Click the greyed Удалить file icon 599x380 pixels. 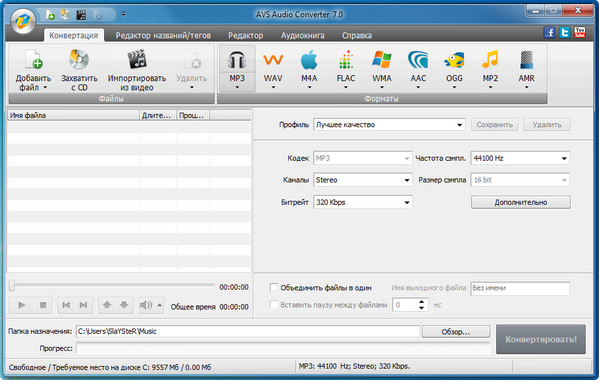tap(192, 60)
